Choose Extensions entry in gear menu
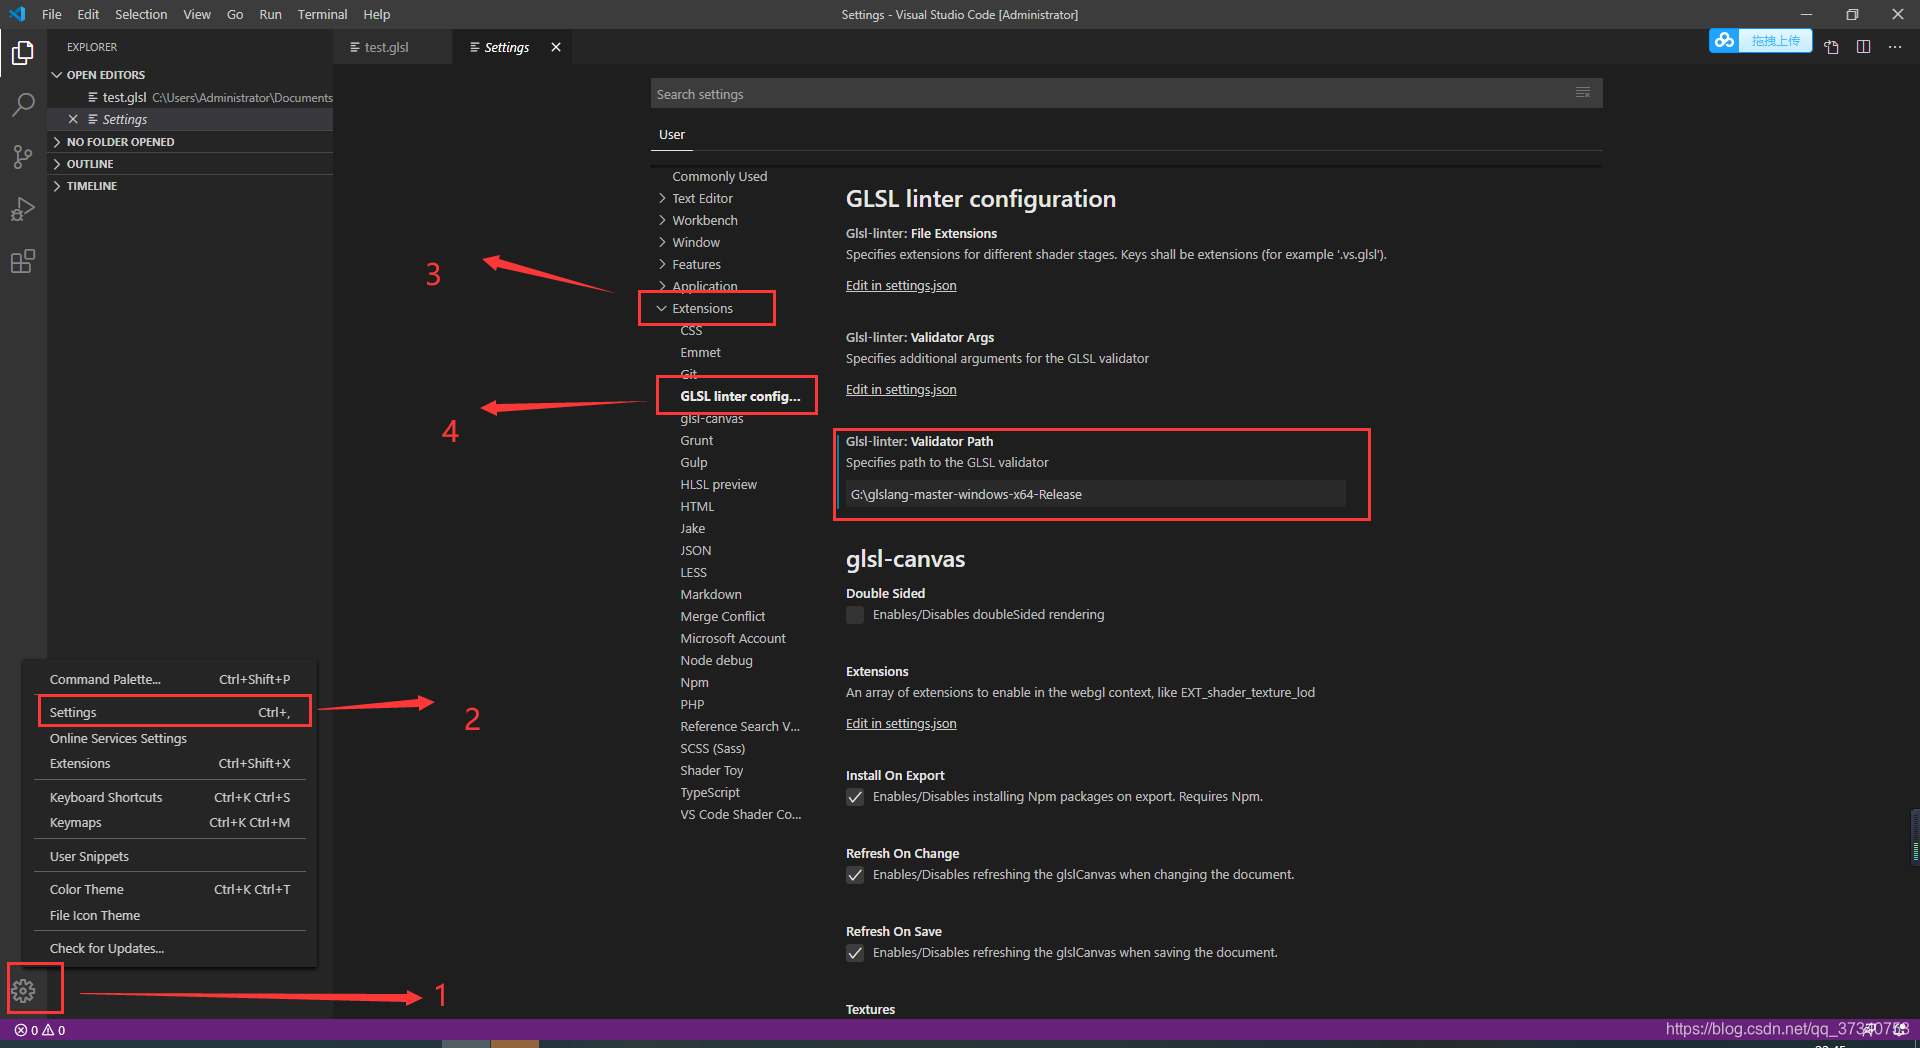This screenshot has width=1920, height=1048. (170, 763)
